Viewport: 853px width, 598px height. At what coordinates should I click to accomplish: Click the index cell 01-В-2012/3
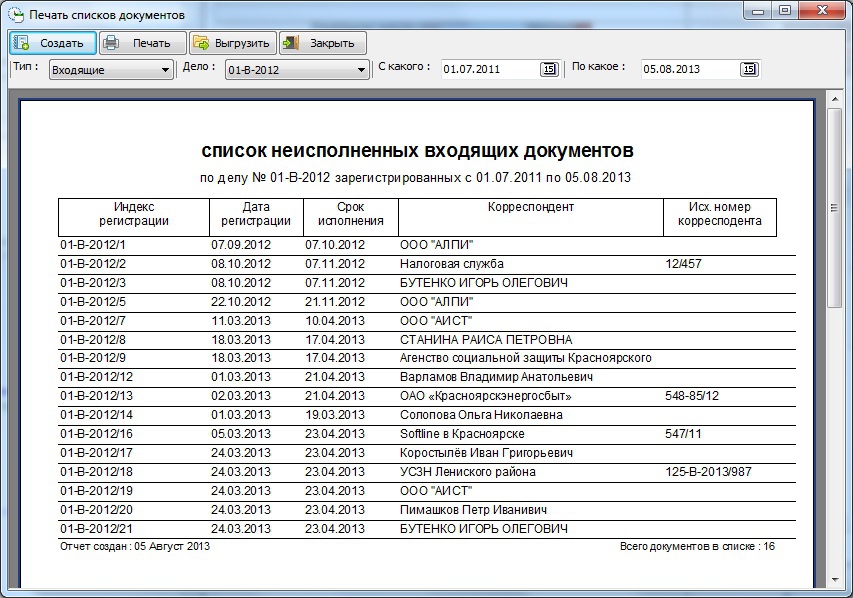point(93,283)
